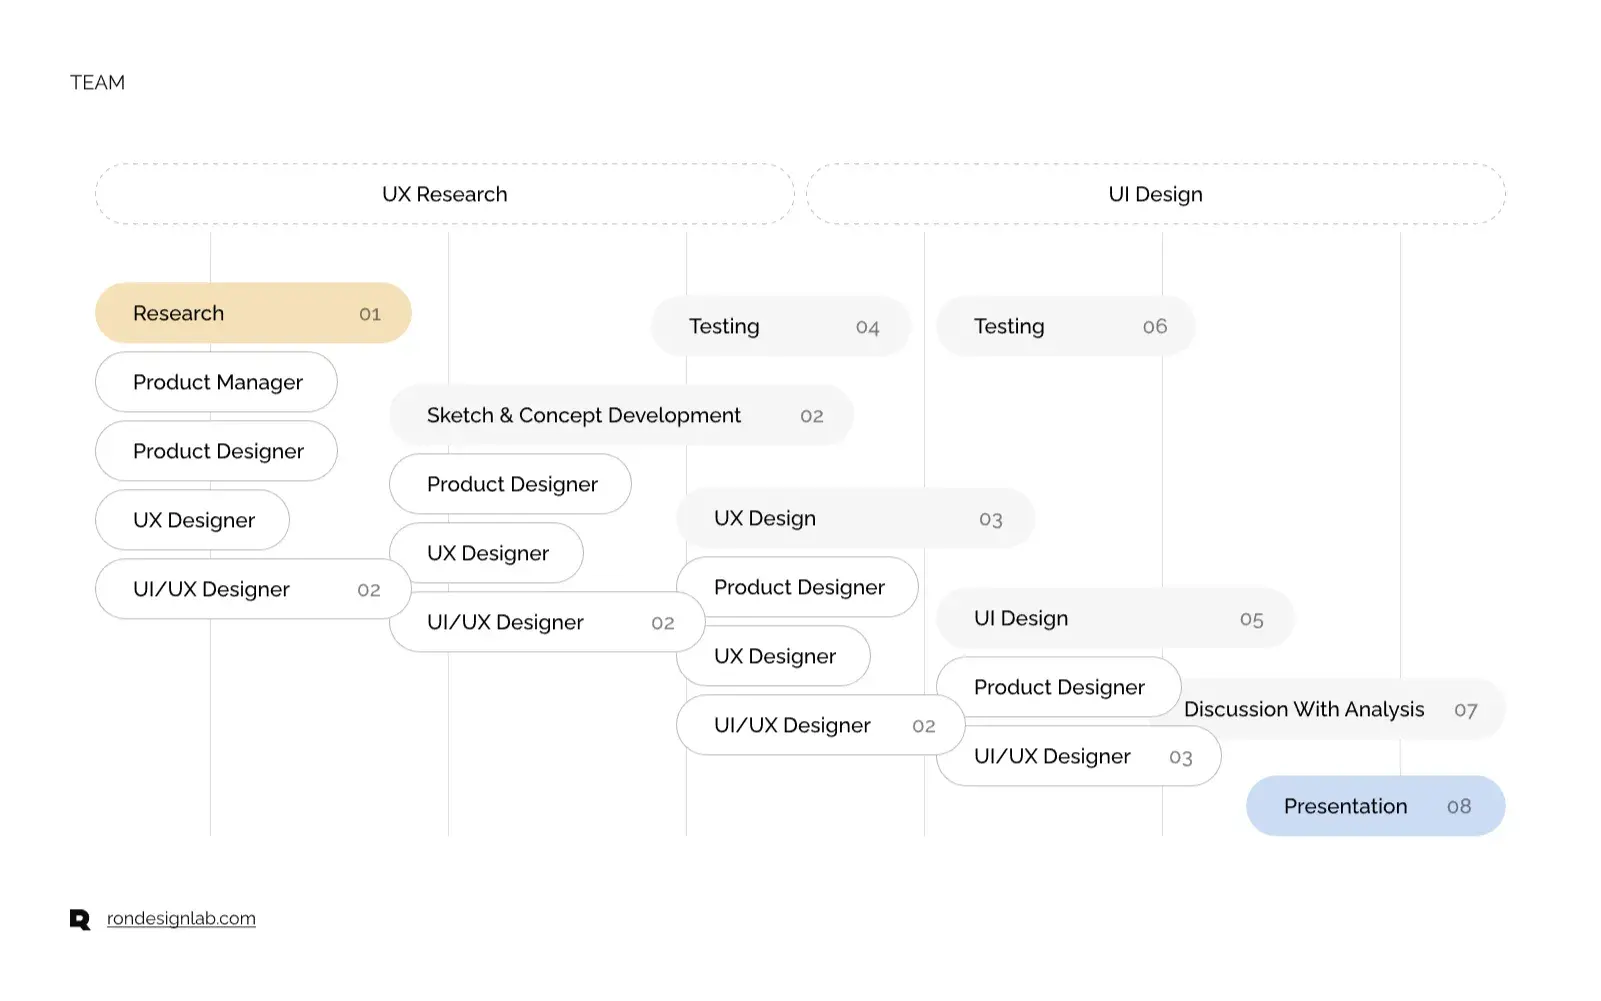Screen dimensions: 1601x1001
Task: Click UI/UX Designer under UX Design 03
Action: tap(820, 725)
